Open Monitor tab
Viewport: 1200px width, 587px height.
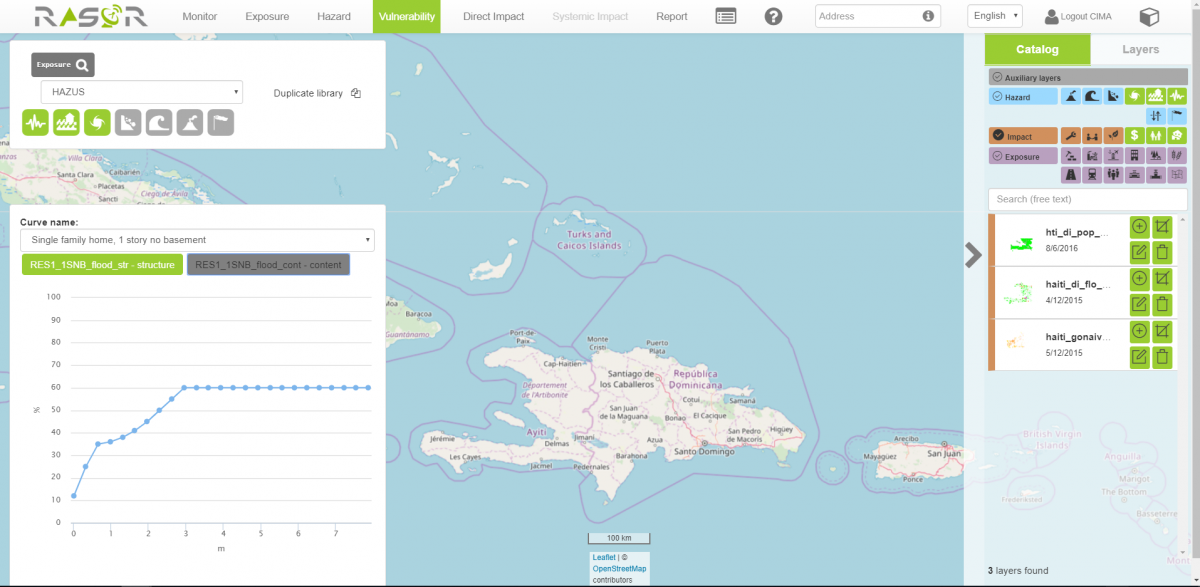click(x=200, y=16)
